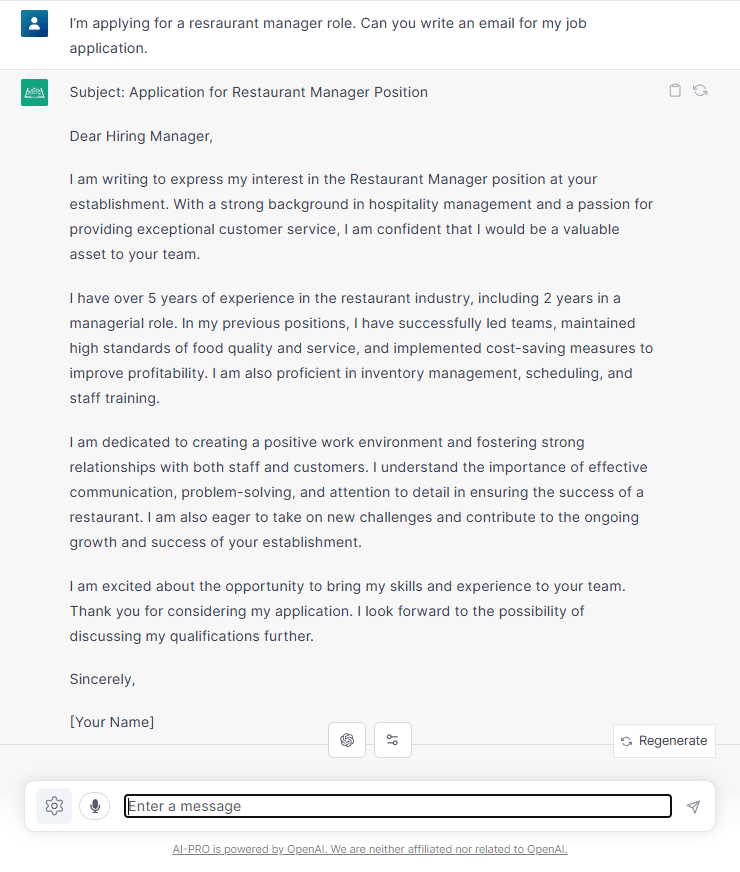Click inside the Enter a message field

(x=397, y=806)
